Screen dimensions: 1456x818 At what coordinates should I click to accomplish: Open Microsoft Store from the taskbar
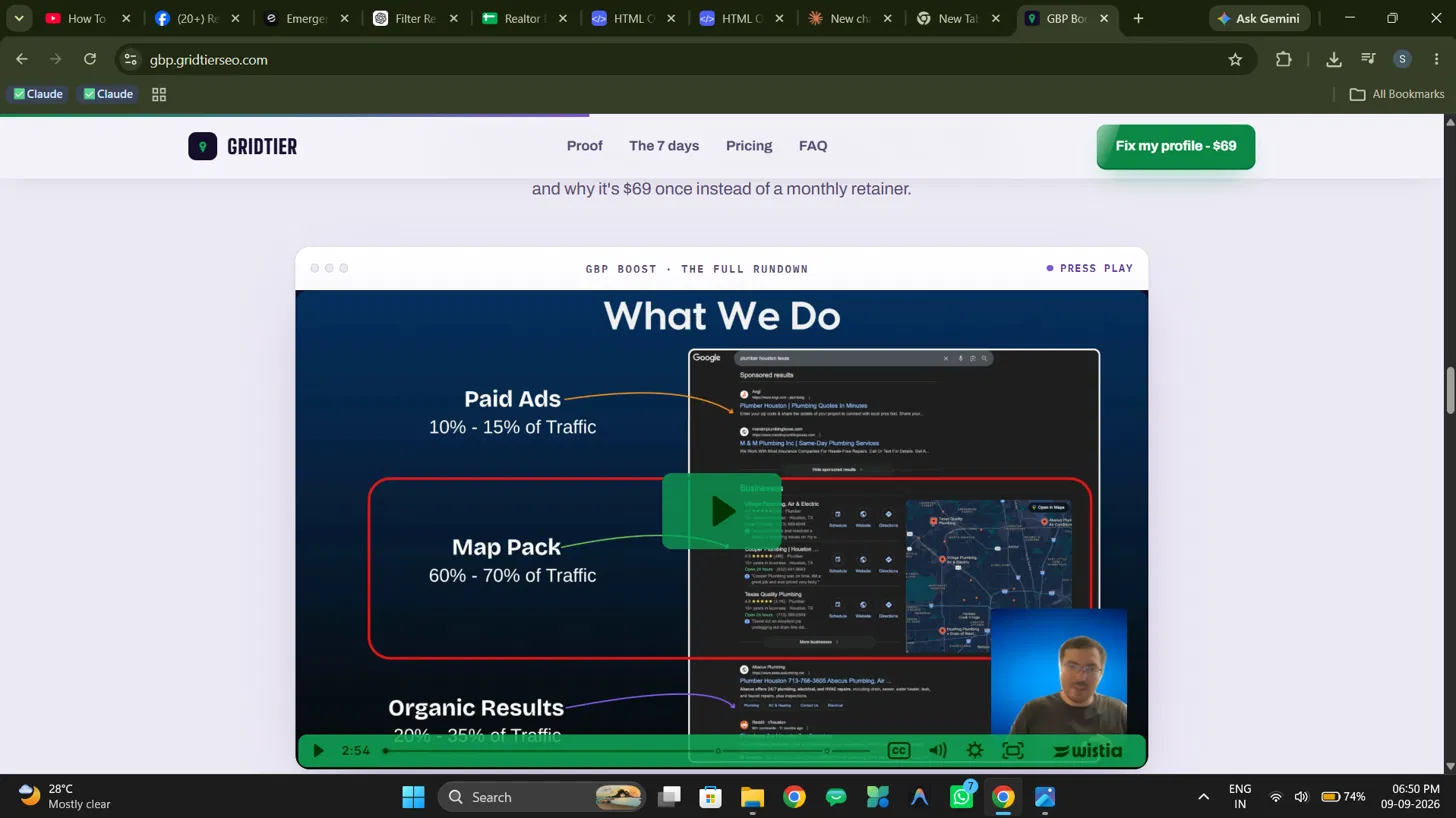(x=710, y=797)
